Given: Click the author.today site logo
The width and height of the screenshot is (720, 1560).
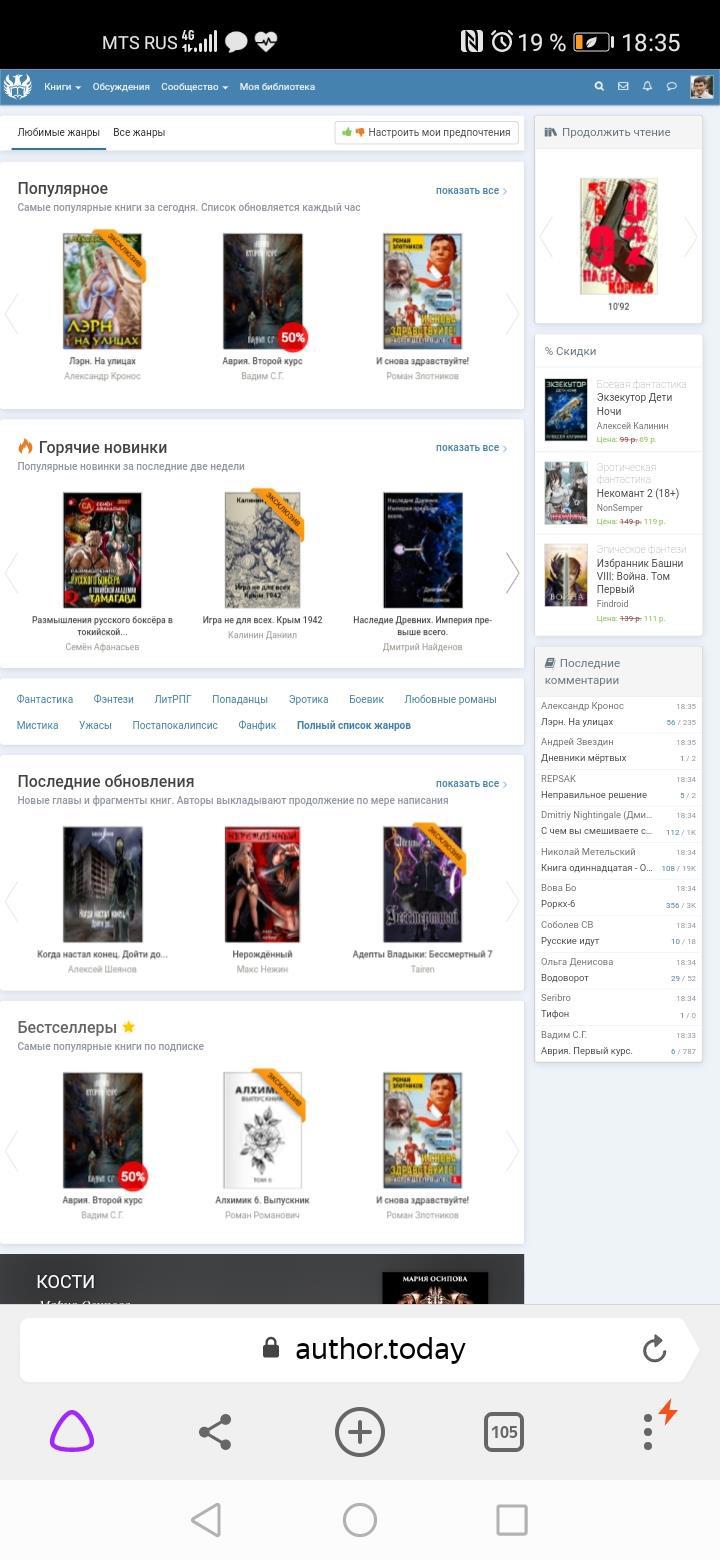Looking at the screenshot, I should (18, 87).
